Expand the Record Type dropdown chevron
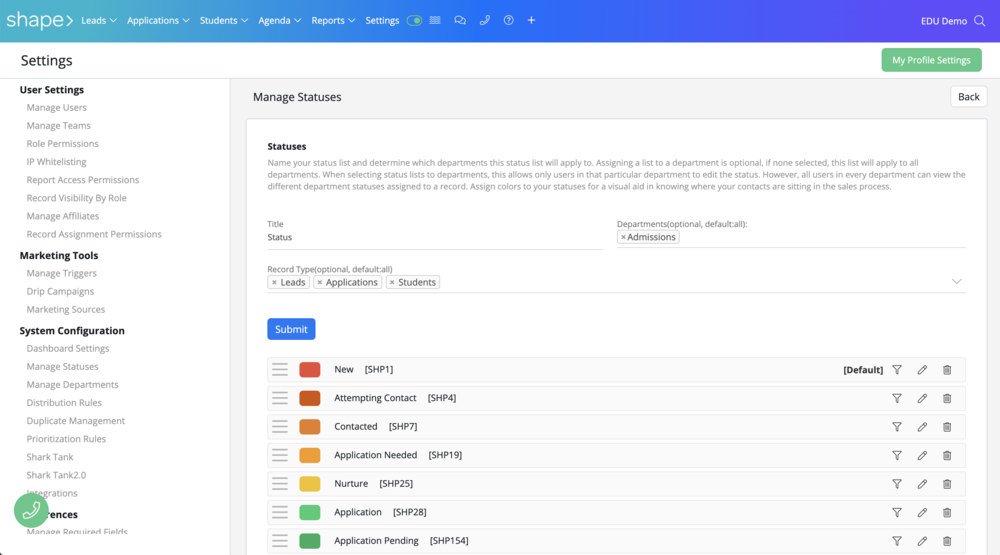This screenshot has height=555, width=1000. coord(957,281)
